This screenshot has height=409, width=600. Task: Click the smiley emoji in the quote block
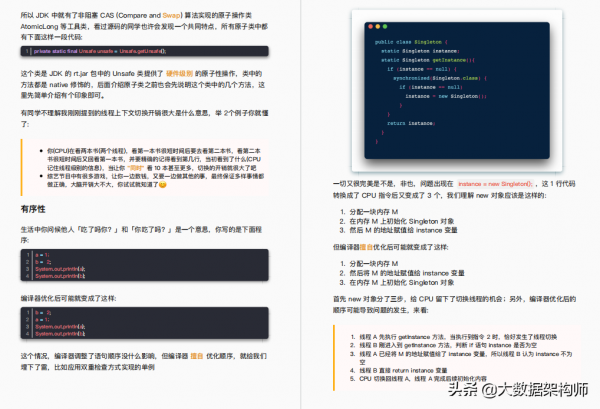[162, 185]
